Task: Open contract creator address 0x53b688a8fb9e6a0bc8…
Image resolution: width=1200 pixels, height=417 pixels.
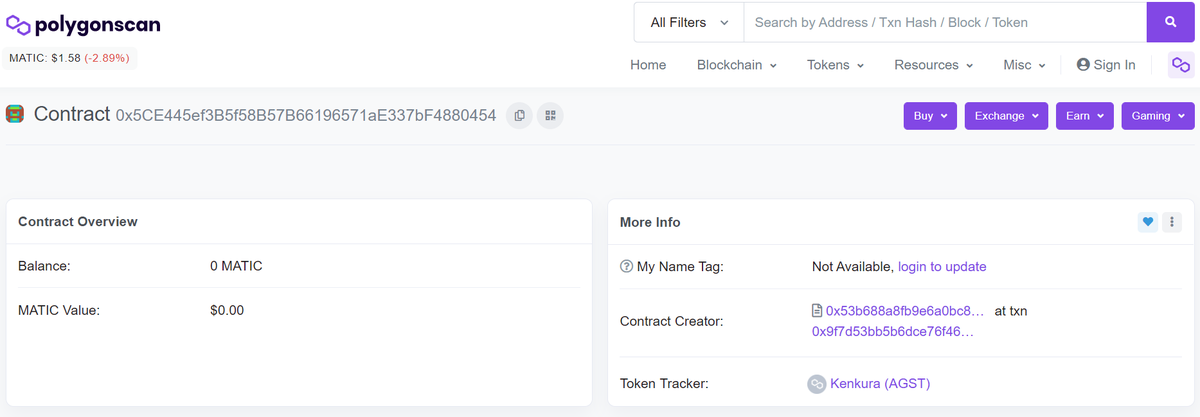Action: click(905, 311)
